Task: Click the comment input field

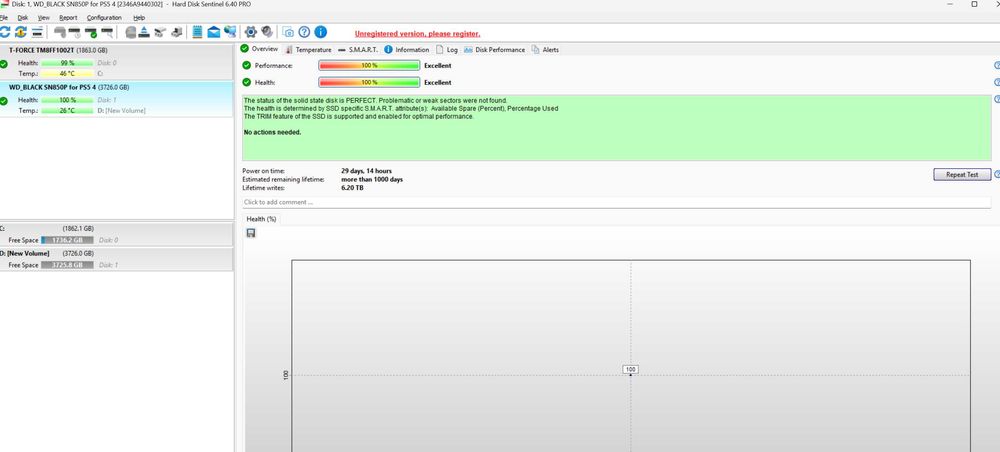Action: [616, 202]
